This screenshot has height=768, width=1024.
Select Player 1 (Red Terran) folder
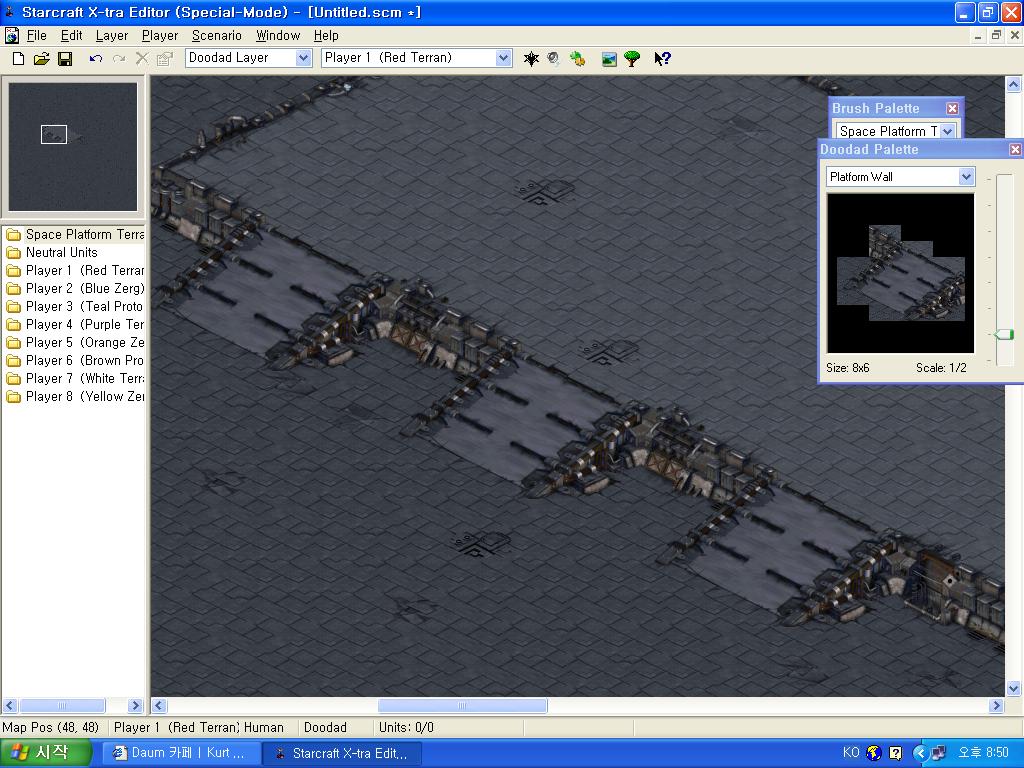tap(74, 270)
